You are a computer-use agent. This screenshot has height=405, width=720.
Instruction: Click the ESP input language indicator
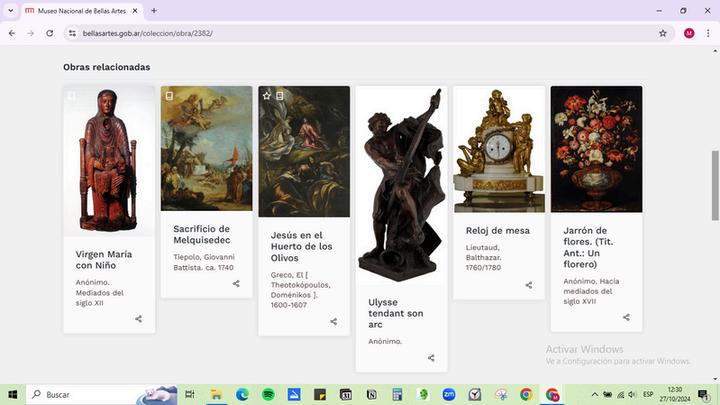coord(648,394)
